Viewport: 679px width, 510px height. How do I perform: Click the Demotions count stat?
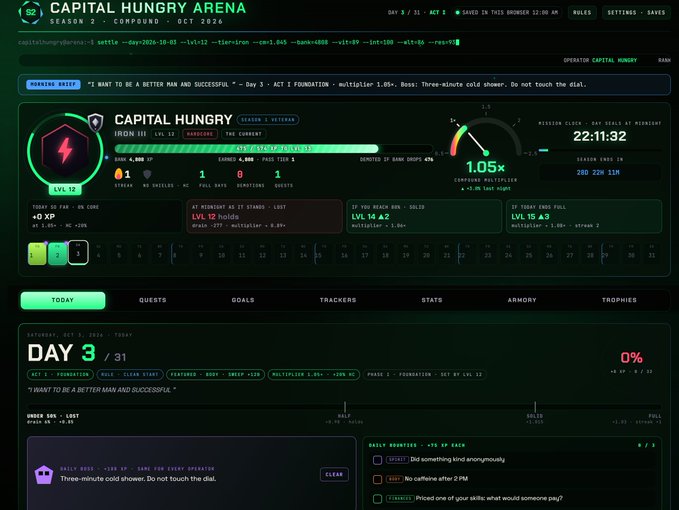tap(240, 174)
